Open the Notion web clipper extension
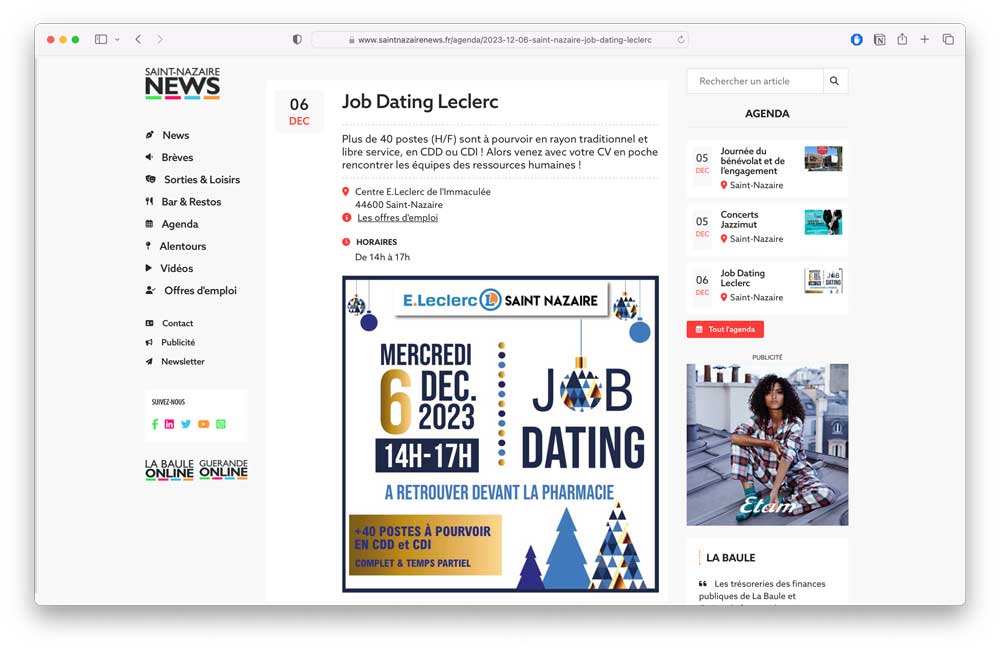 tap(879, 40)
